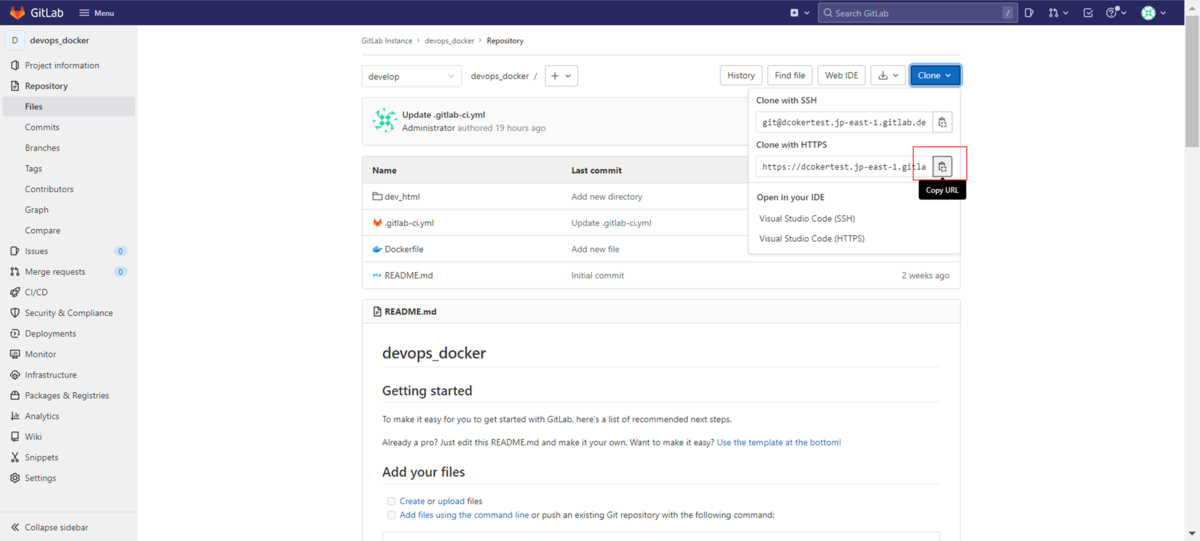Image resolution: width=1200 pixels, height=541 pixels.
Task: Copy the SSH clone URL
Action: pyautogui.click(x=942, y=122)
